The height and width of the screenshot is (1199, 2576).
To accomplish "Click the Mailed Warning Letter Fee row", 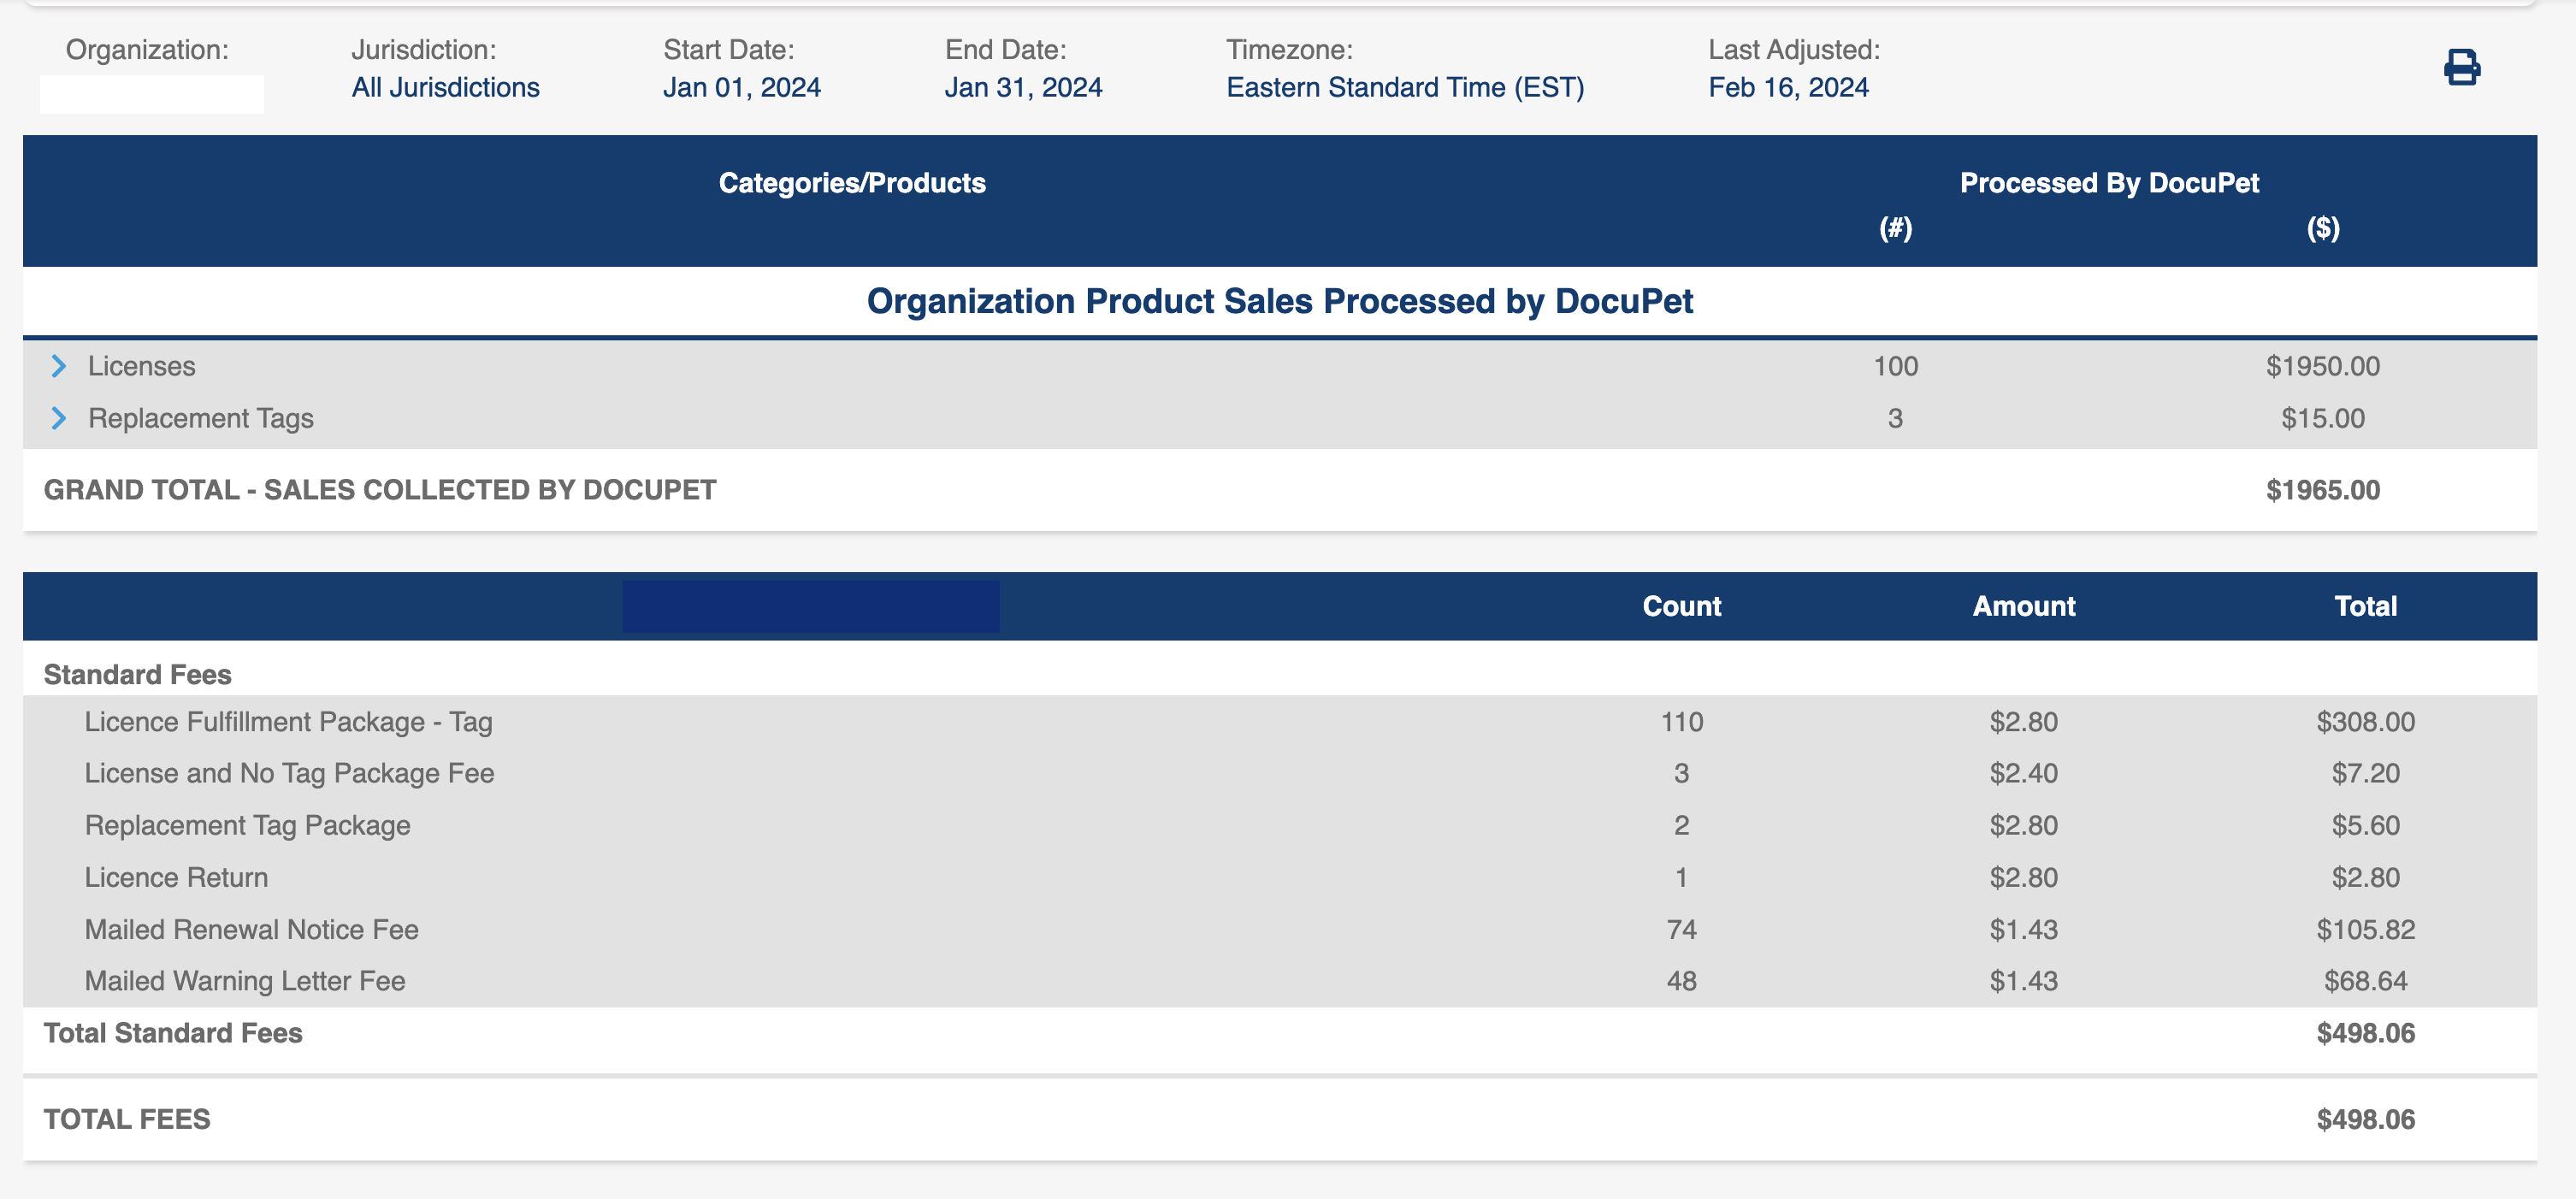I will point(1280,981).
